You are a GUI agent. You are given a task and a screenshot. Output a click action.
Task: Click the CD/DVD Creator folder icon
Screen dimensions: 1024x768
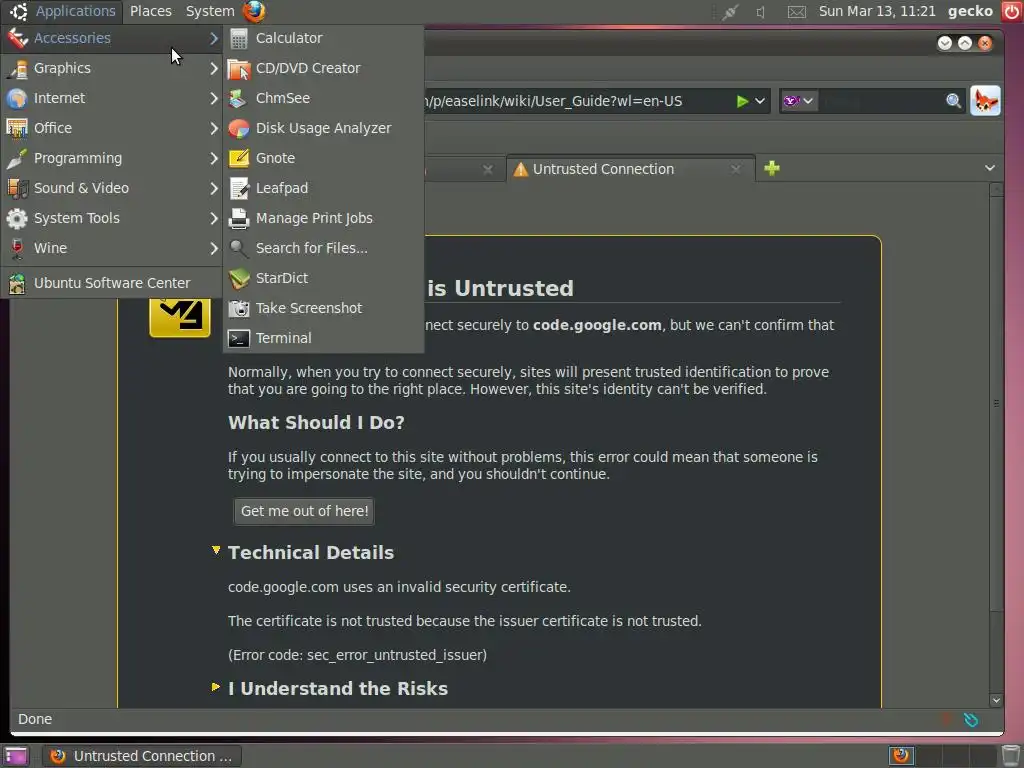239,69
